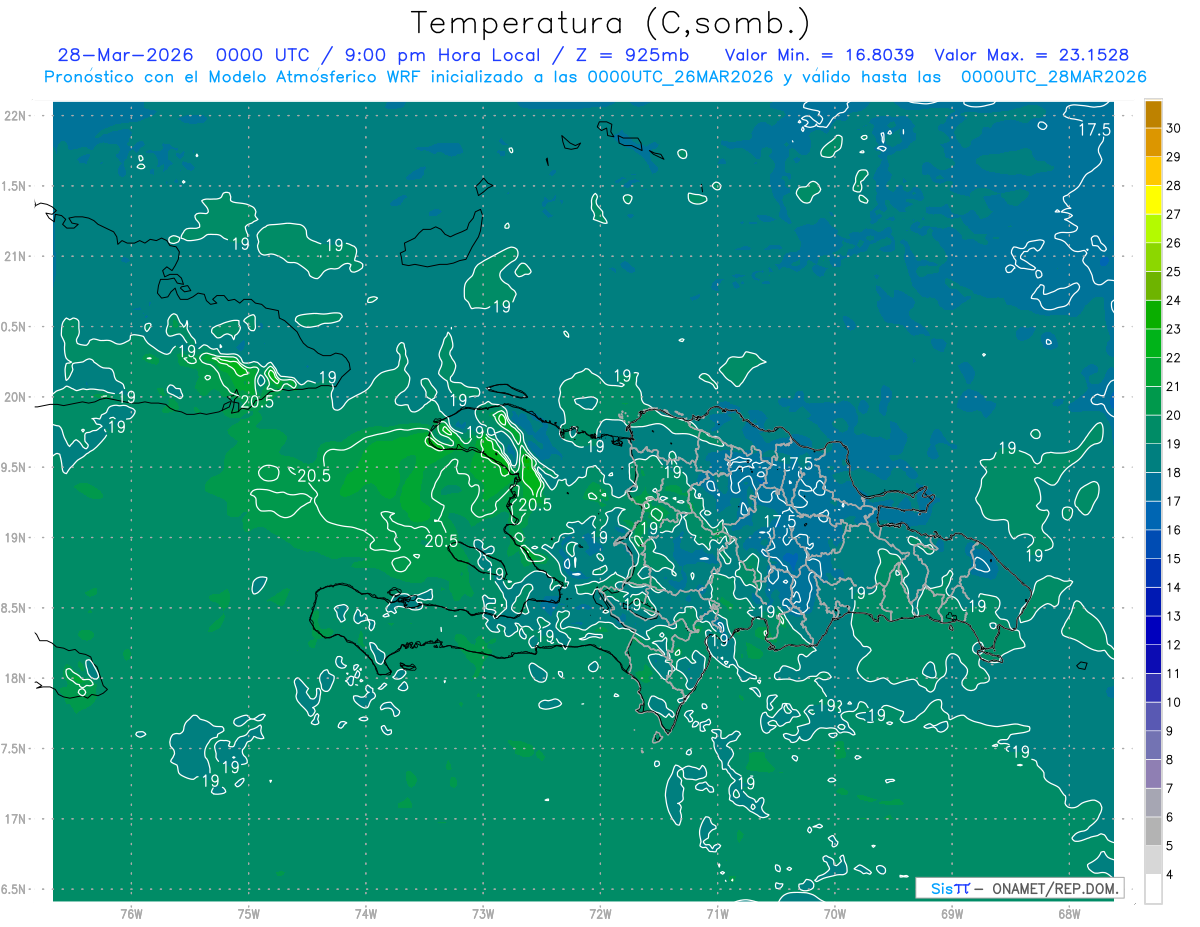Screen dimensions: 1200x927
Task: Click the 22N latitude axis label
Action: pos(15,116)
